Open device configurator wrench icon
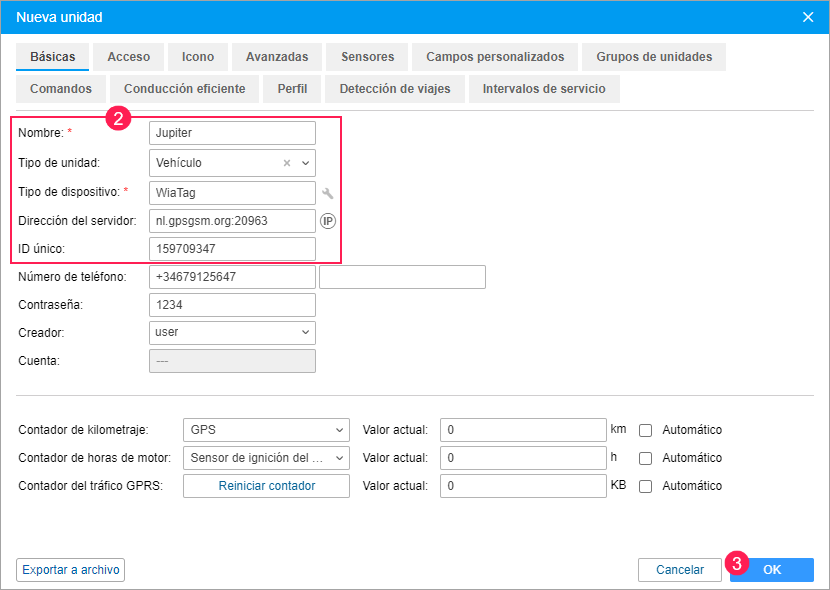 328,193
